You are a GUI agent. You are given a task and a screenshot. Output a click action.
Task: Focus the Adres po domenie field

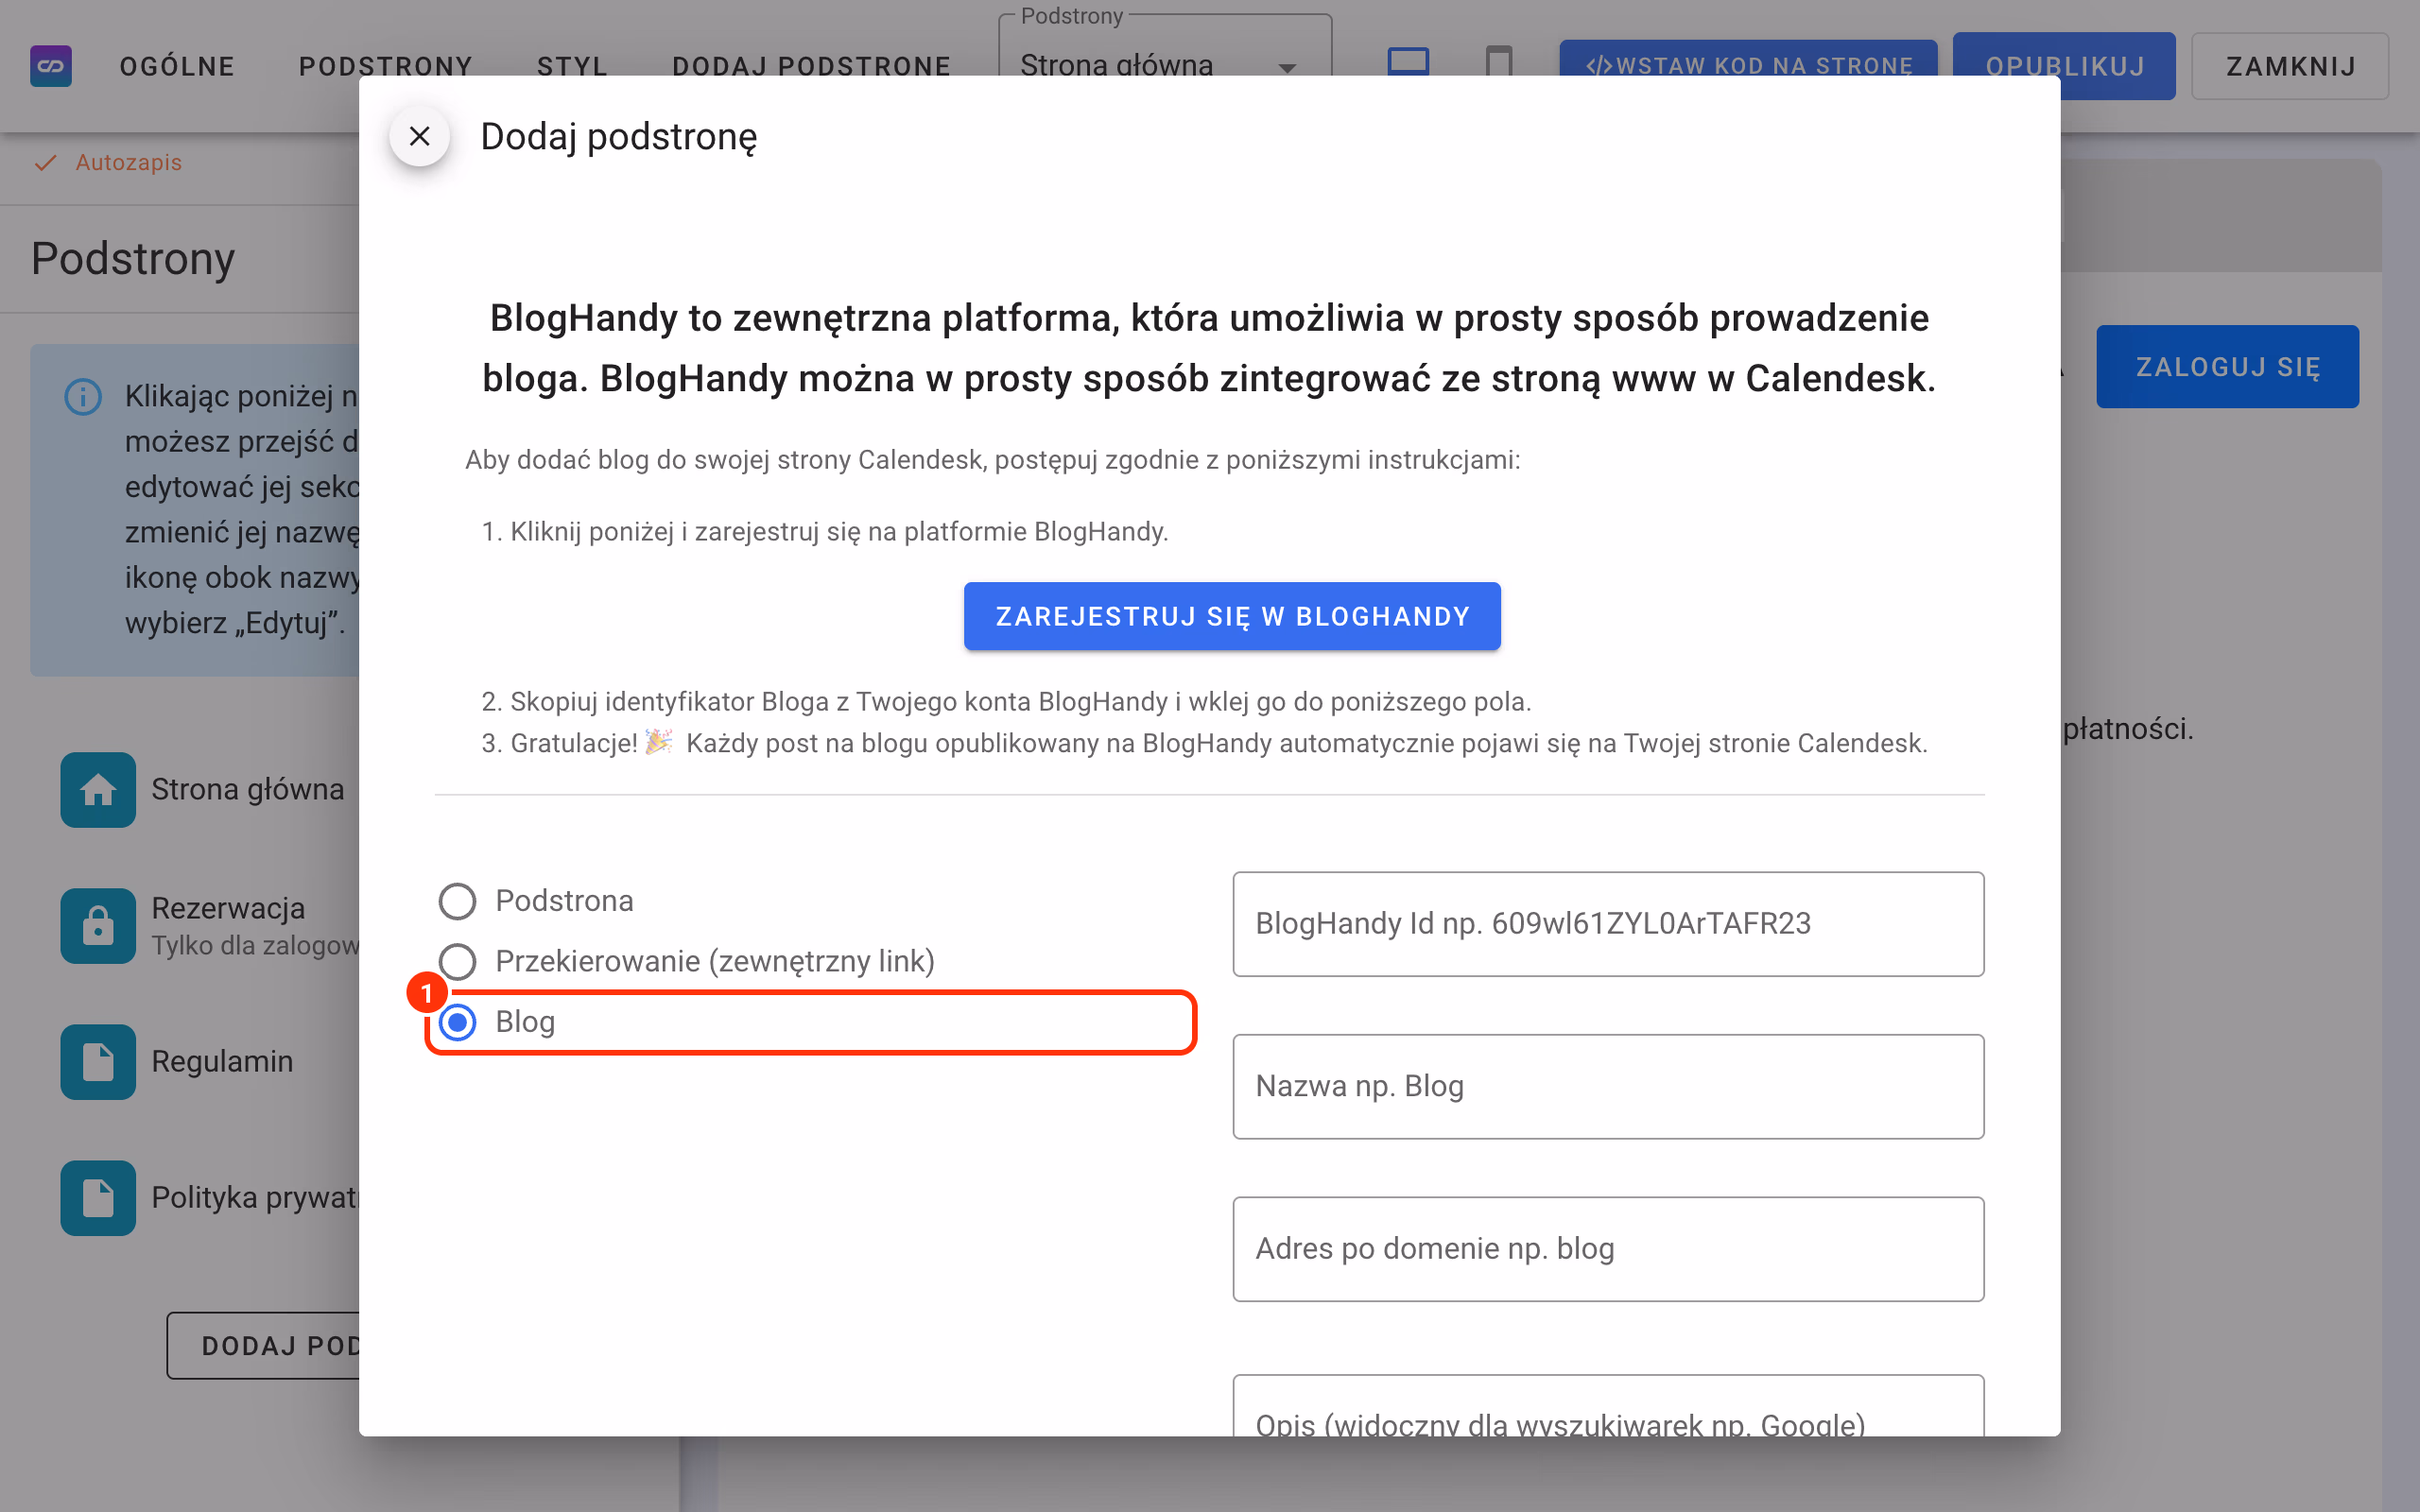point(1608,1249)
